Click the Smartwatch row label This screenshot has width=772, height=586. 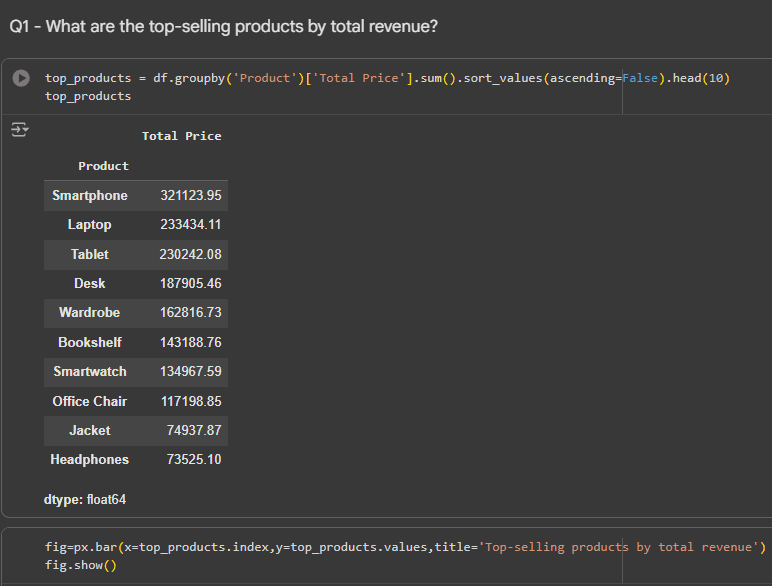[90, 372]
